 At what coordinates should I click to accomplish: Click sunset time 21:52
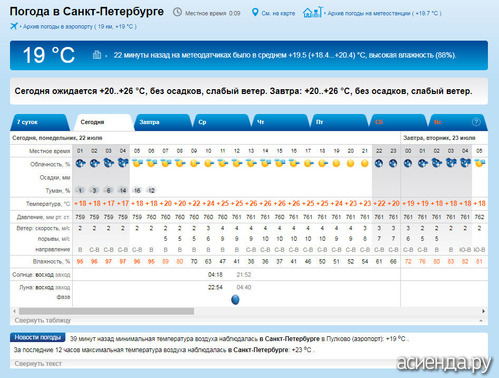click(244, 275)
